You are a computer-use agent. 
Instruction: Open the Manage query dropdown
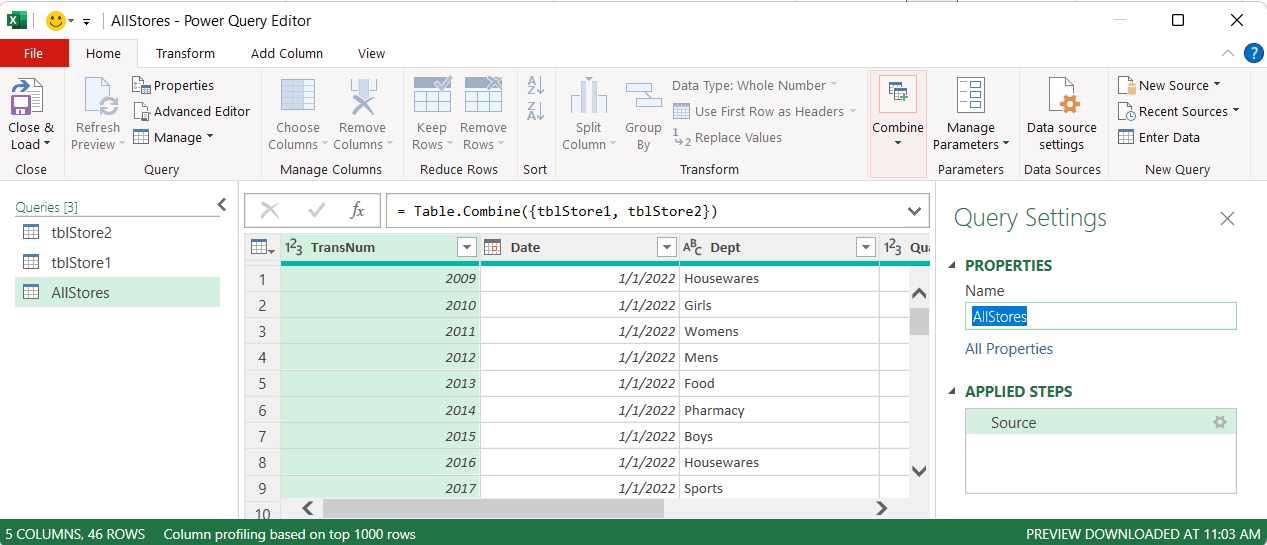174,137
